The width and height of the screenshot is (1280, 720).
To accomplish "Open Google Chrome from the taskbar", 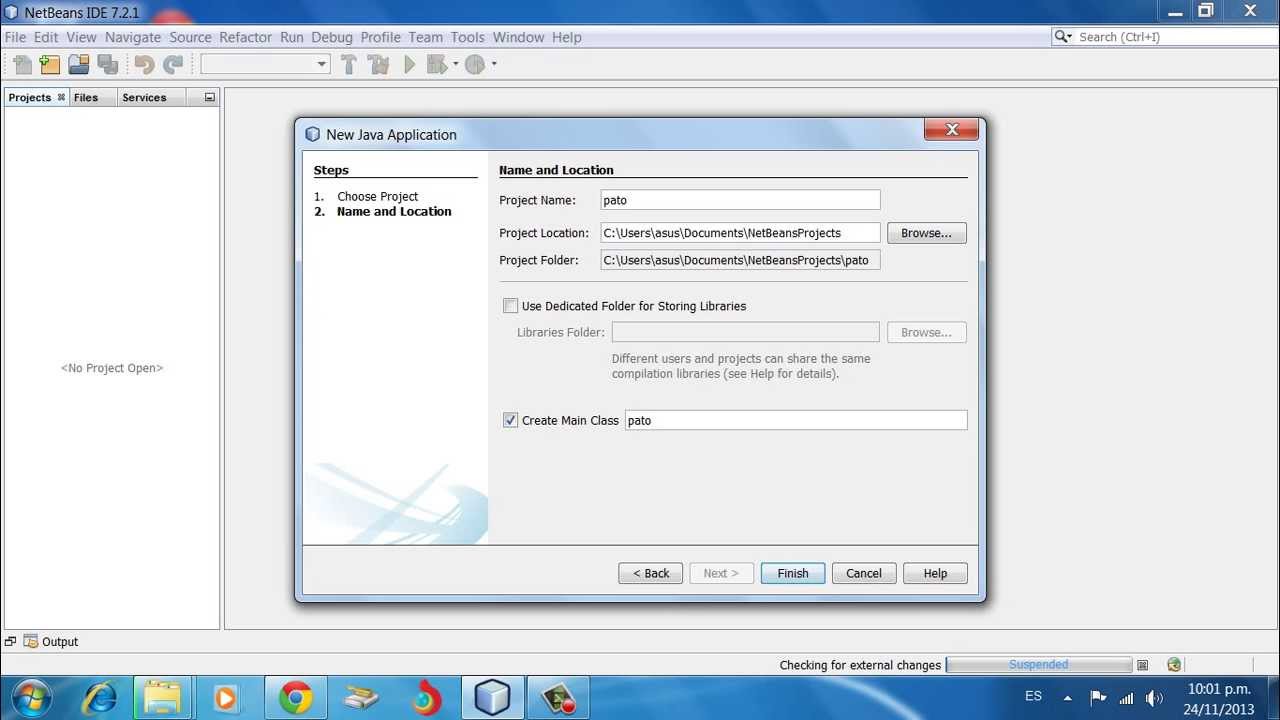I will pyautogui.click(x=295, y=697).
